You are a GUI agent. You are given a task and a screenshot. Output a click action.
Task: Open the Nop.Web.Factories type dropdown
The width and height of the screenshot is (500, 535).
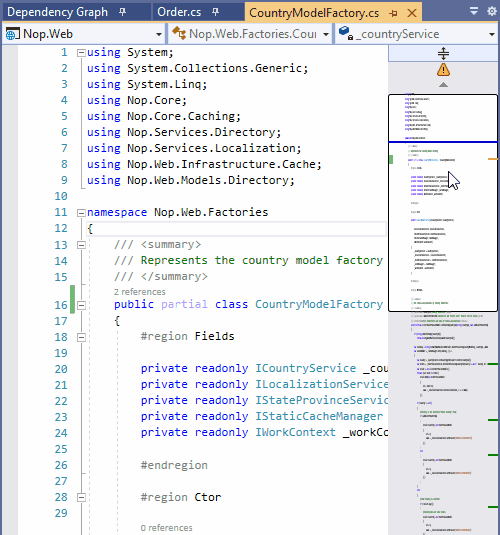pos(326,34)
